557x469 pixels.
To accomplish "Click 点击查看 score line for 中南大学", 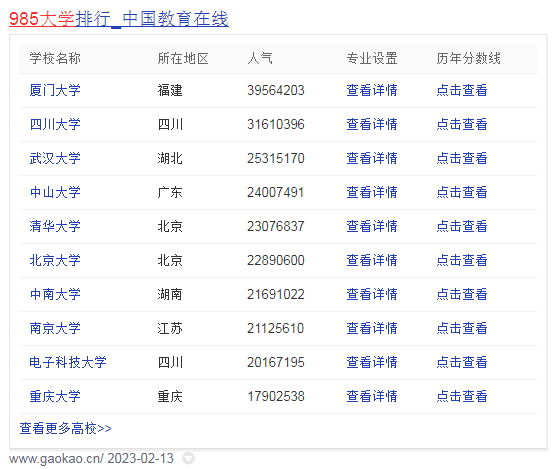I will 462,294.
